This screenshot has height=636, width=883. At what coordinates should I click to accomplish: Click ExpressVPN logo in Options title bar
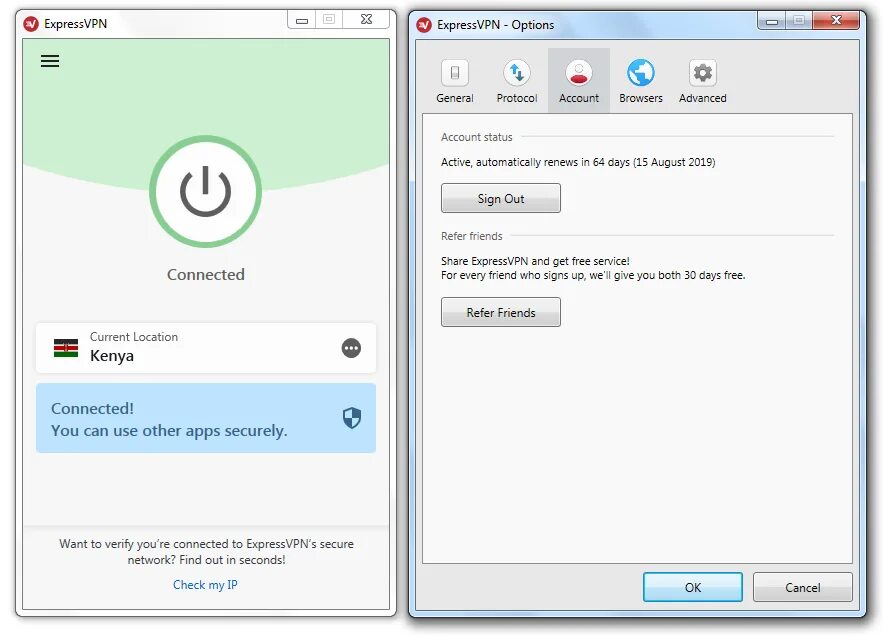point(424,25)
